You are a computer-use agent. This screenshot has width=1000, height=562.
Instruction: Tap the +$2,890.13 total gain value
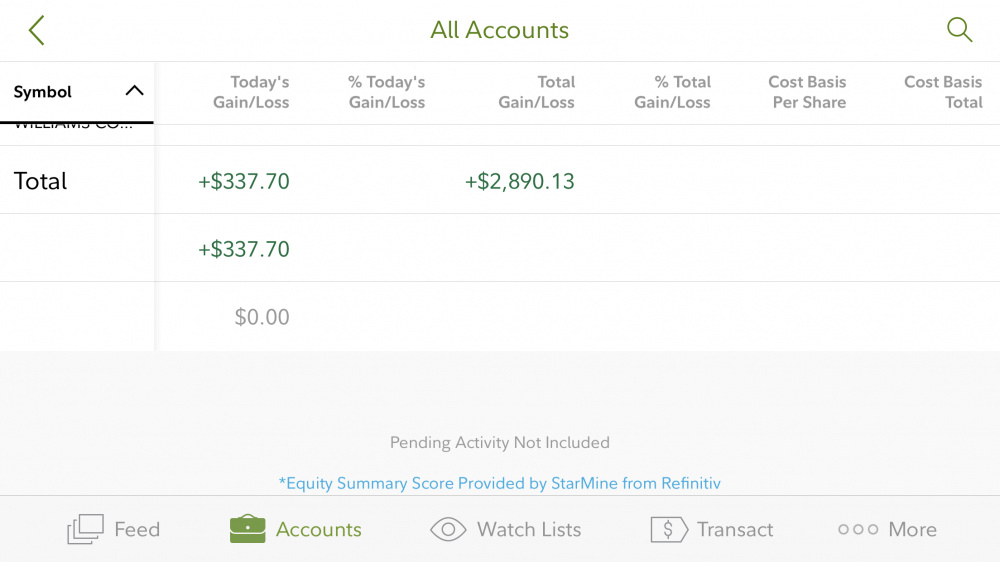tap(520, 181)
